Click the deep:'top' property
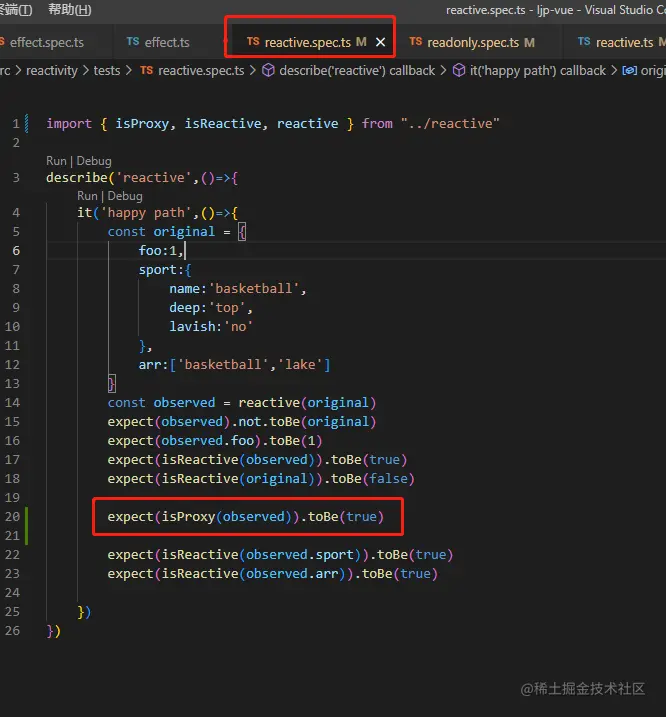 click(x=211, y=308)
